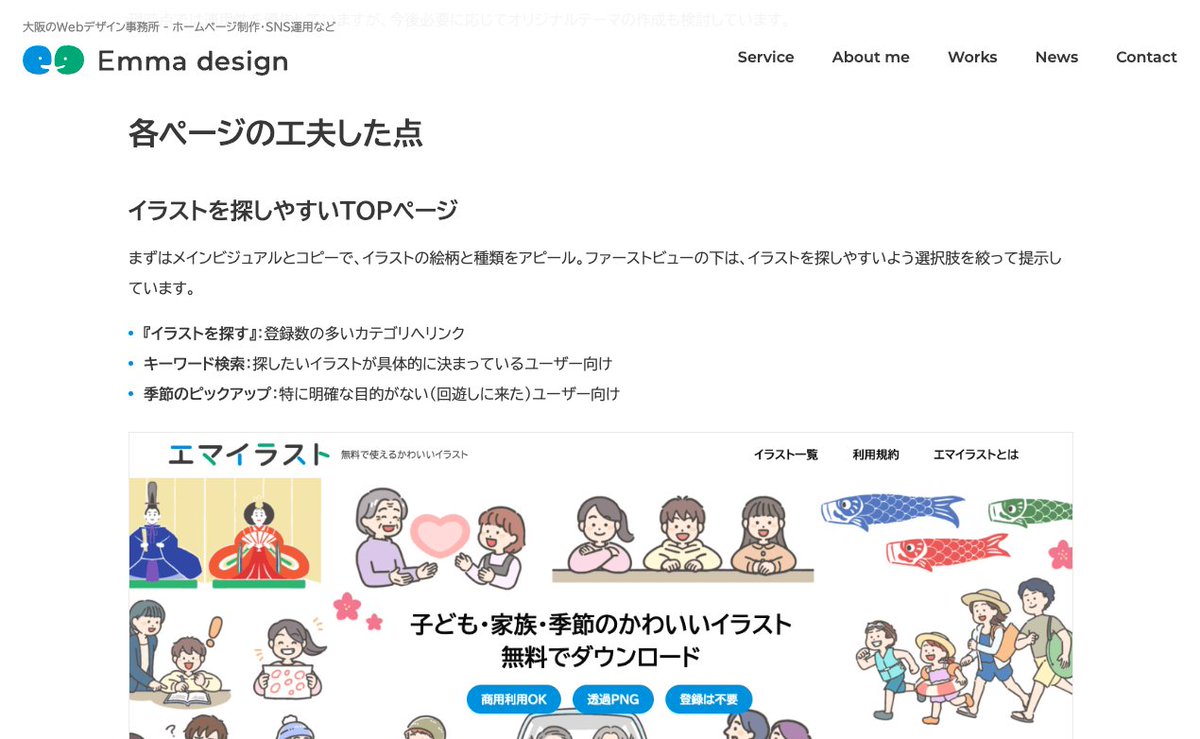
Task: Click 利用規約 in the preview header
Action: coord(876,454)
